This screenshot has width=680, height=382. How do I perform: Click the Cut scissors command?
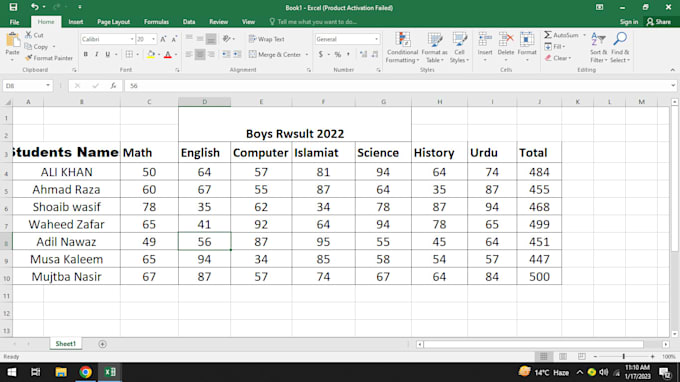pyautogui.click(x=34, y=35)
